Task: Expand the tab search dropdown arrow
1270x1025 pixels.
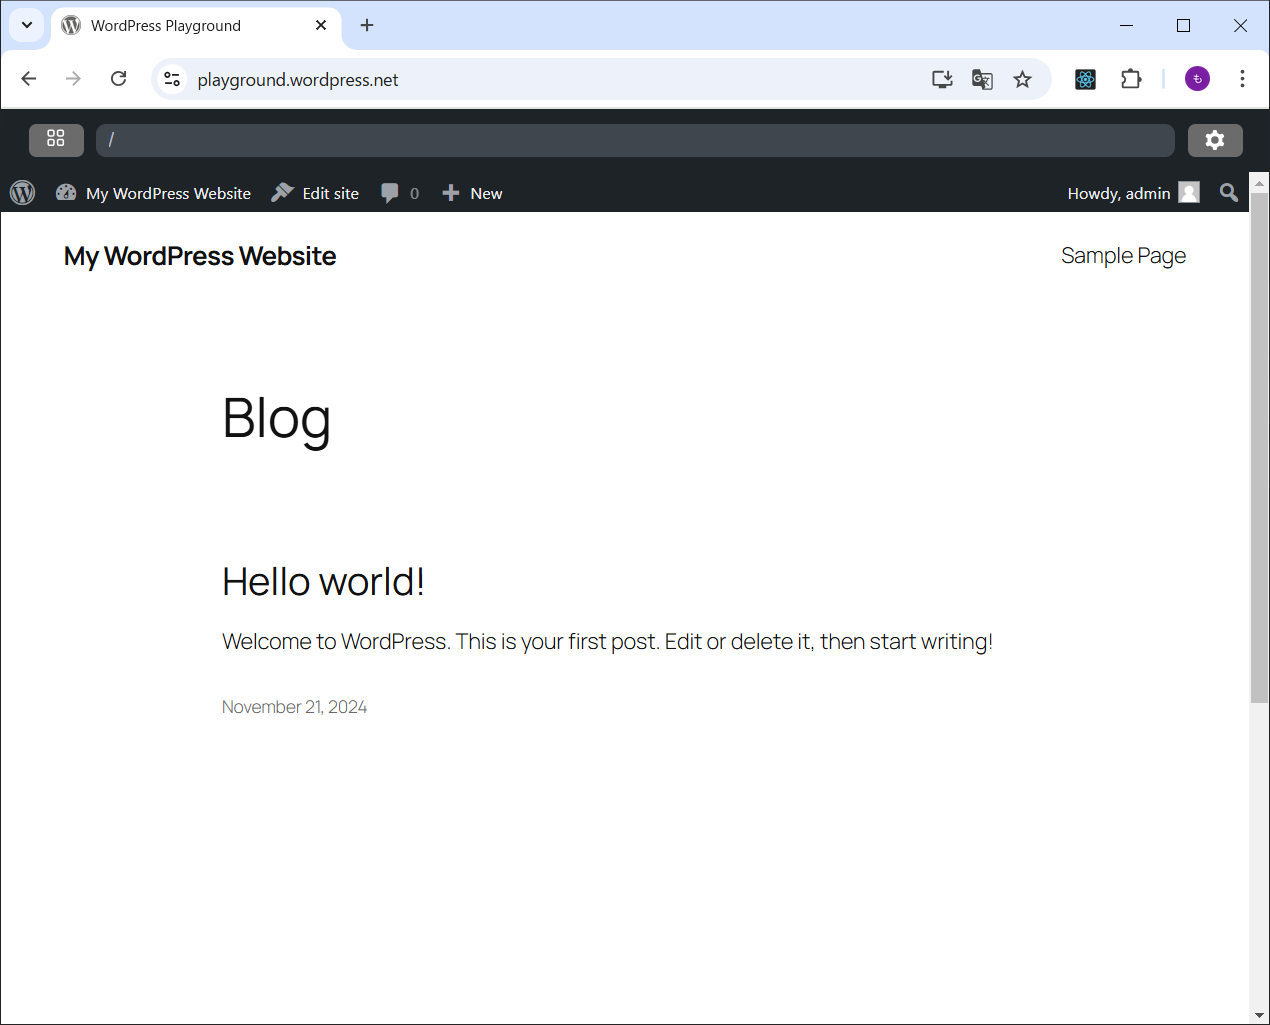Action: pyautogui.click(x=27, y=25)
